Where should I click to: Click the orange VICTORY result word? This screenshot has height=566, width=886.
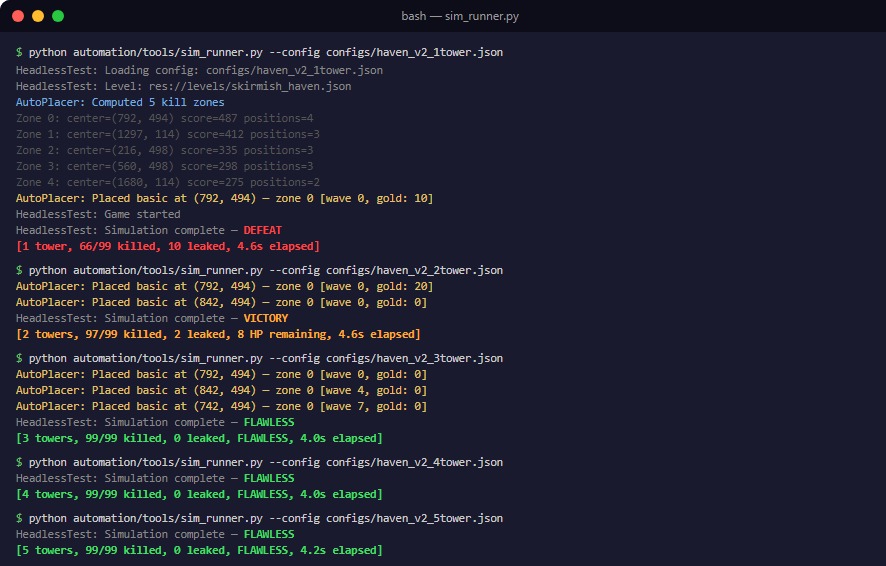[266, 318]
